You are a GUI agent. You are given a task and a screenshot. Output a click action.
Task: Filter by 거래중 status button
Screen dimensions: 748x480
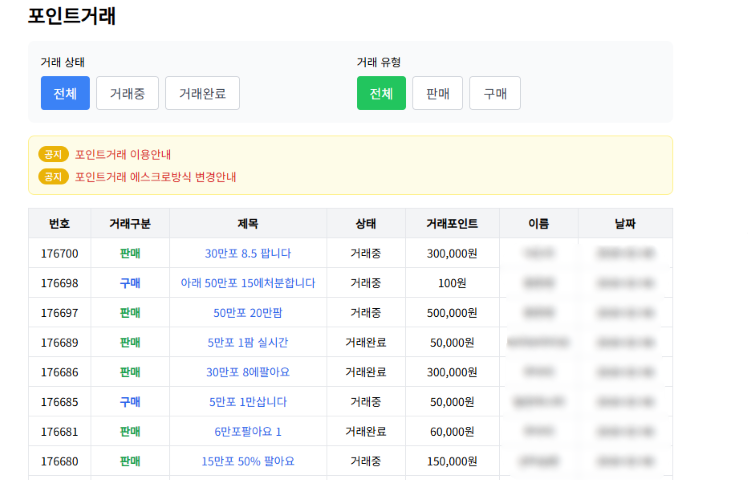(127, 93)
